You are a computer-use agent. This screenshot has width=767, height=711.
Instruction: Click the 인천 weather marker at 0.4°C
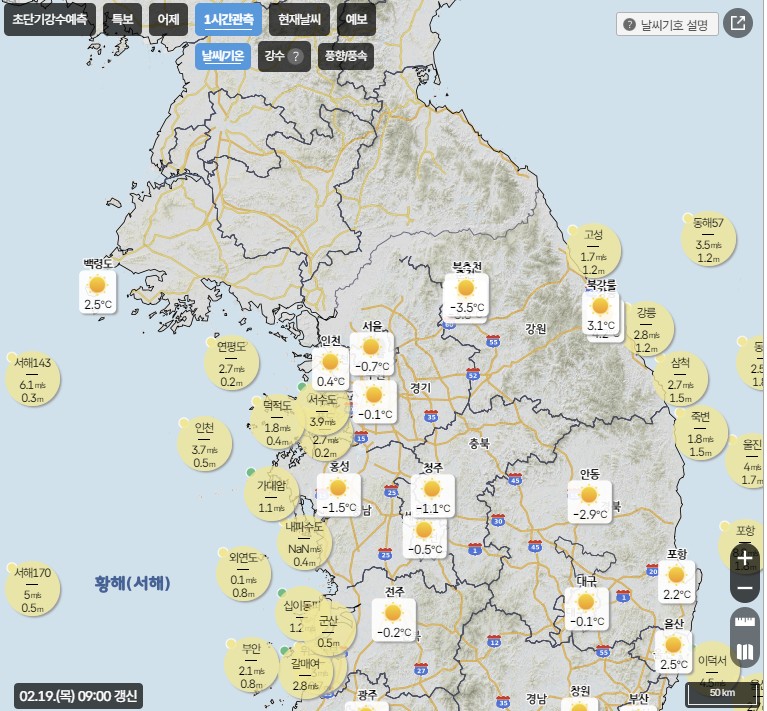(x=330, y=369)
